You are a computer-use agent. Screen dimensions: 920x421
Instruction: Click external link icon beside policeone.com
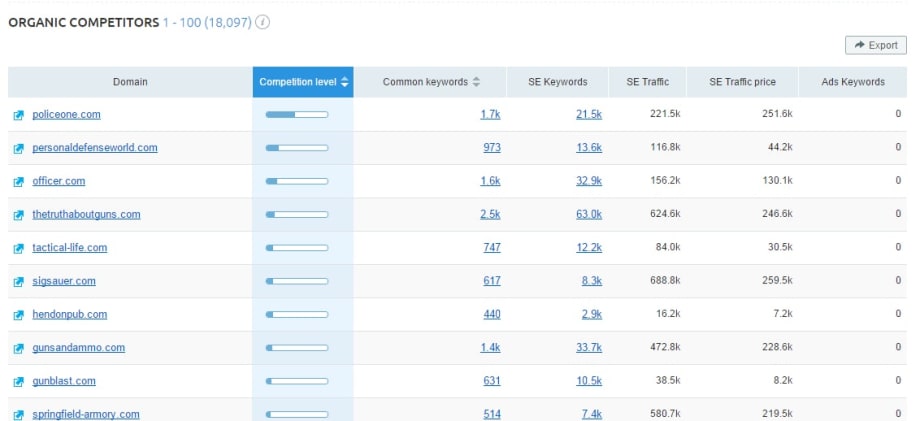pos(18,115)
